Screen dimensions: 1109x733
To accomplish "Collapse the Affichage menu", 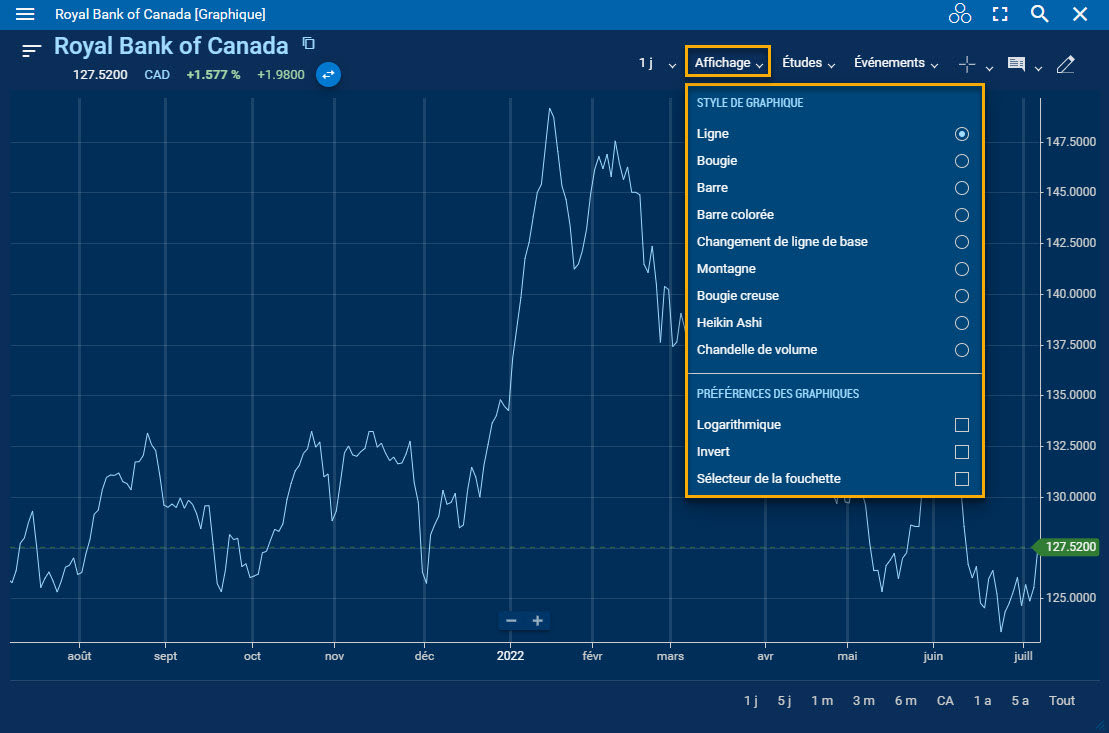I will tap(729, 63).
